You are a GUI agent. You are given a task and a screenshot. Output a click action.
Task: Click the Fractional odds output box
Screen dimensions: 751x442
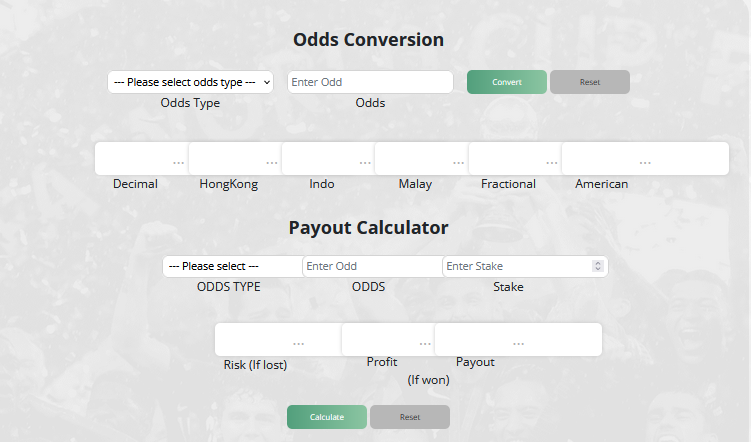pyautogui.click(x=514, y=159)
